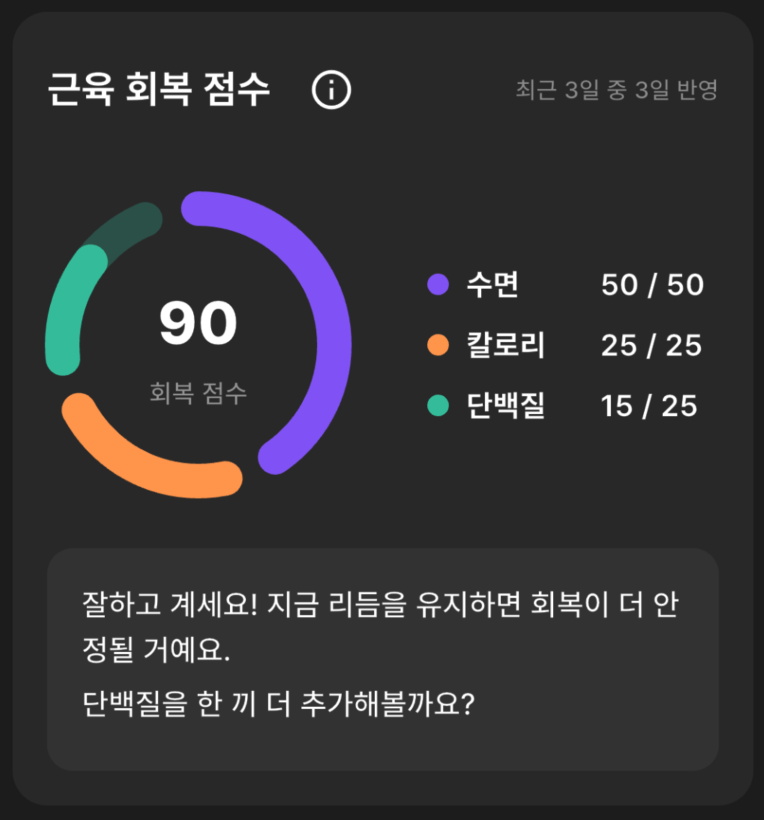
Task: Click the large 90 score number
Action: click(197, 322)
